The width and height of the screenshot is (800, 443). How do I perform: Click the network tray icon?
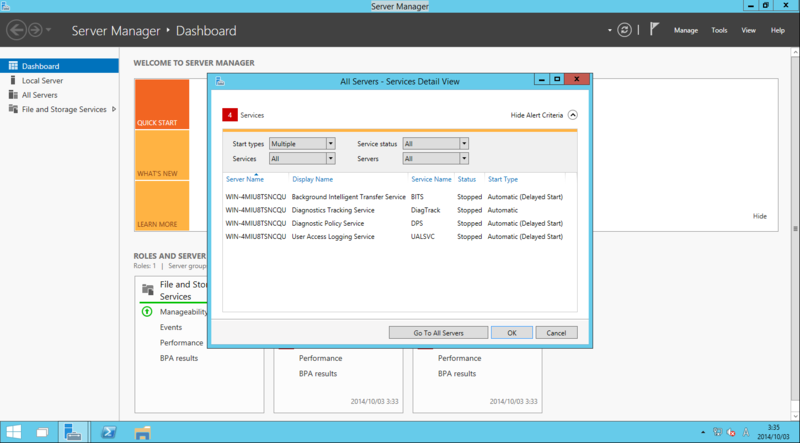pyautogui.click(x=717, y=432)
